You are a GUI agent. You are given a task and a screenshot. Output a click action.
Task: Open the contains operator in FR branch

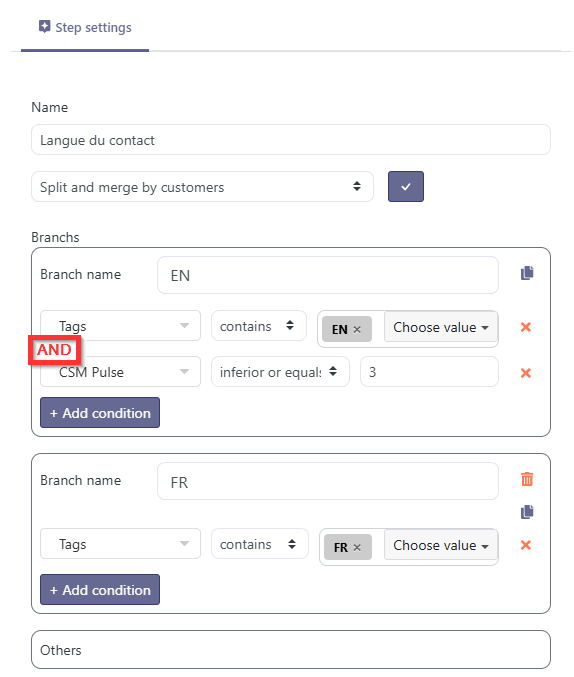pos(260,544)
